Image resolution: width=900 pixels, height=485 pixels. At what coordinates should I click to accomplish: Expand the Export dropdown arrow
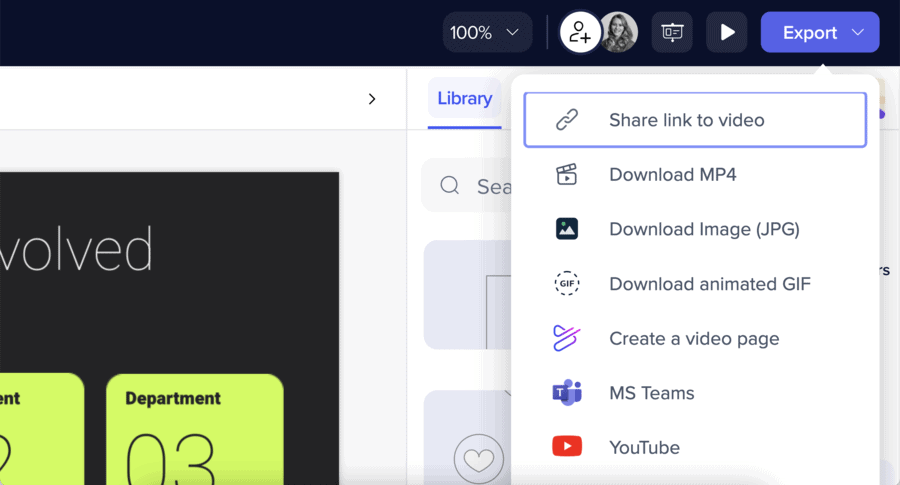pos(858,33)
